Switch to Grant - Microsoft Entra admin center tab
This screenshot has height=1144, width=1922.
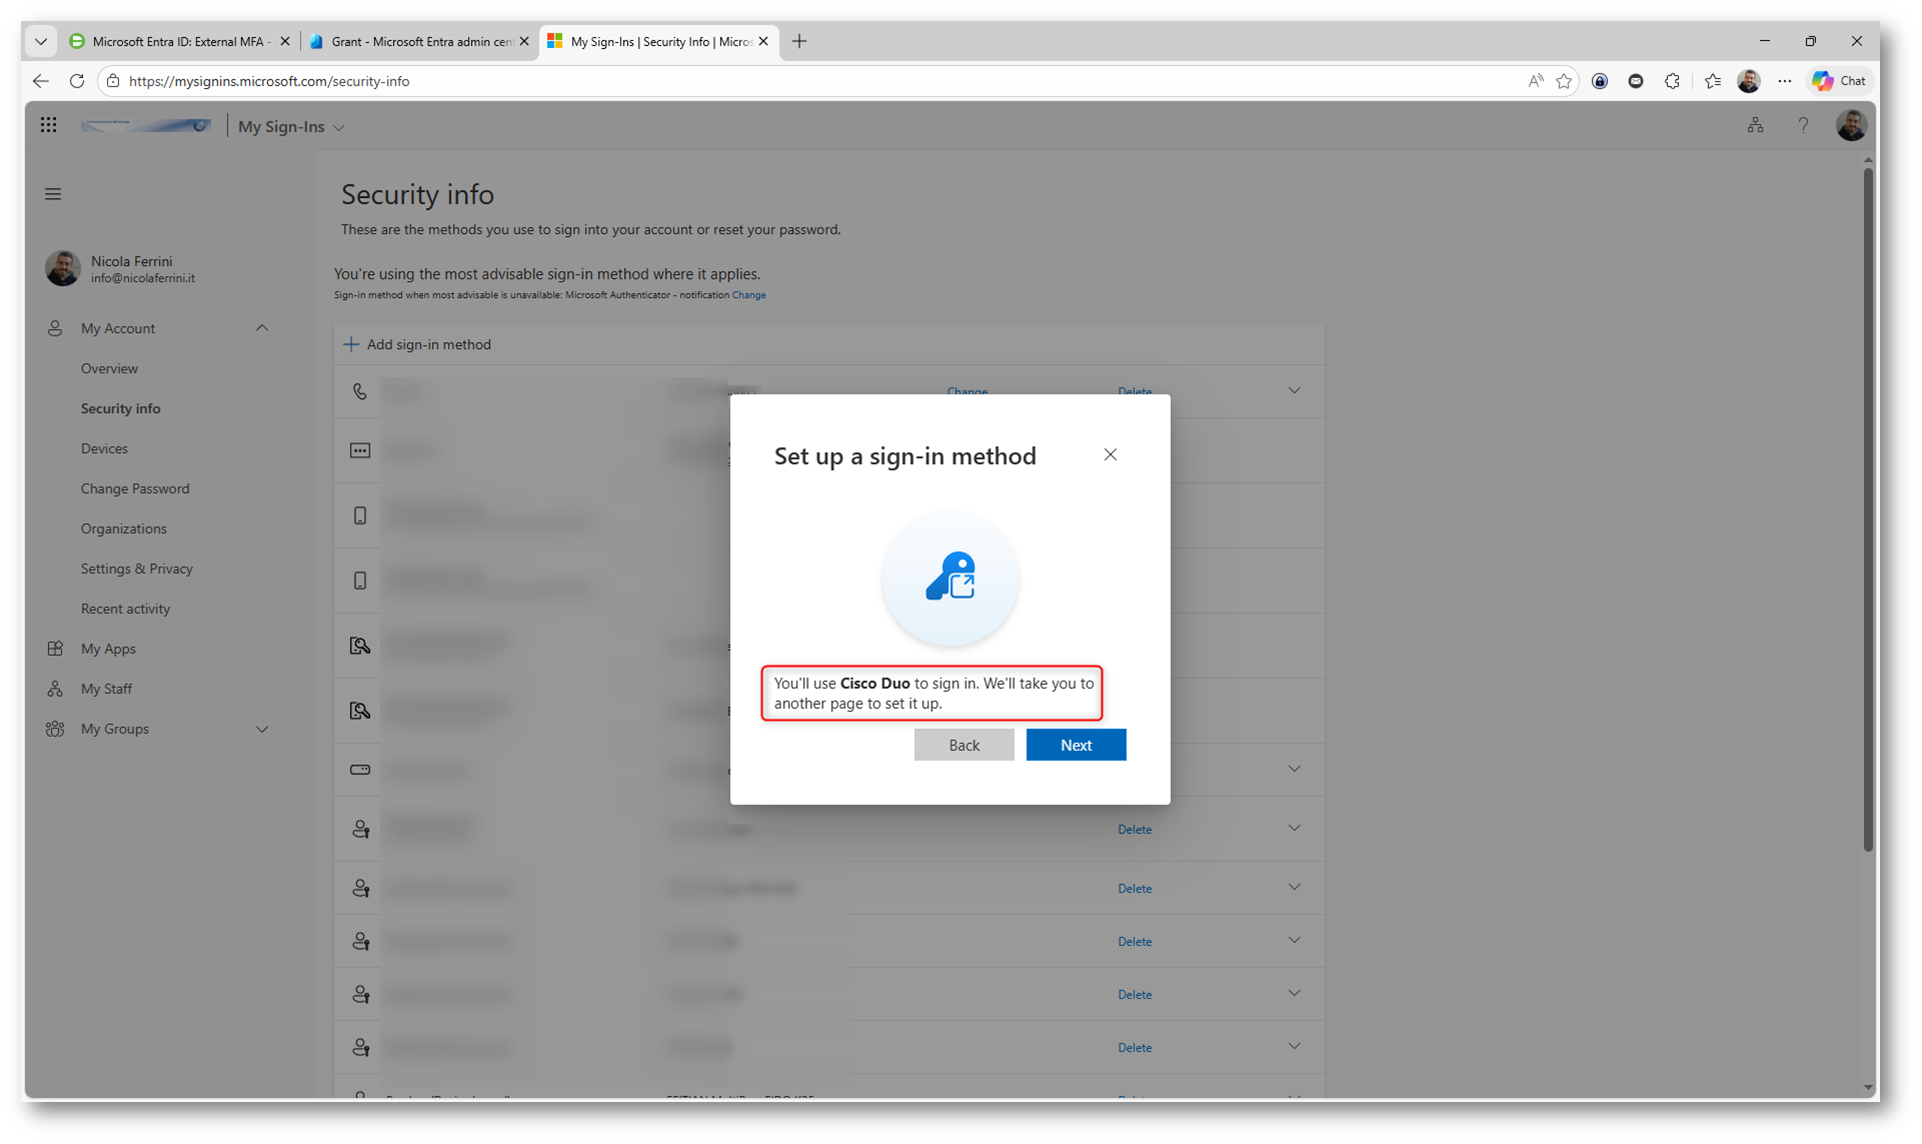(420, 41)
